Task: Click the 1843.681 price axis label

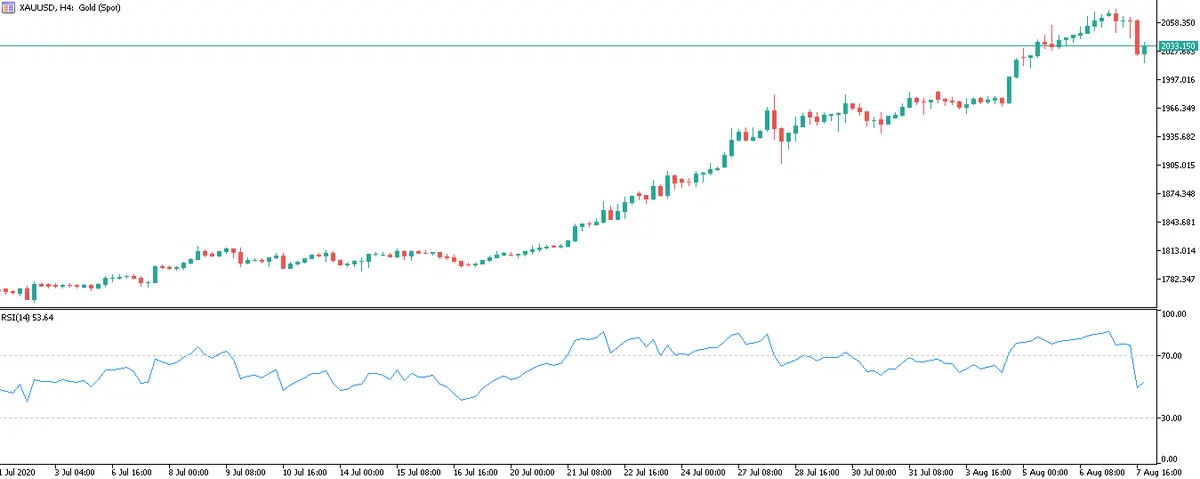Action: (x=1177, y=222)
